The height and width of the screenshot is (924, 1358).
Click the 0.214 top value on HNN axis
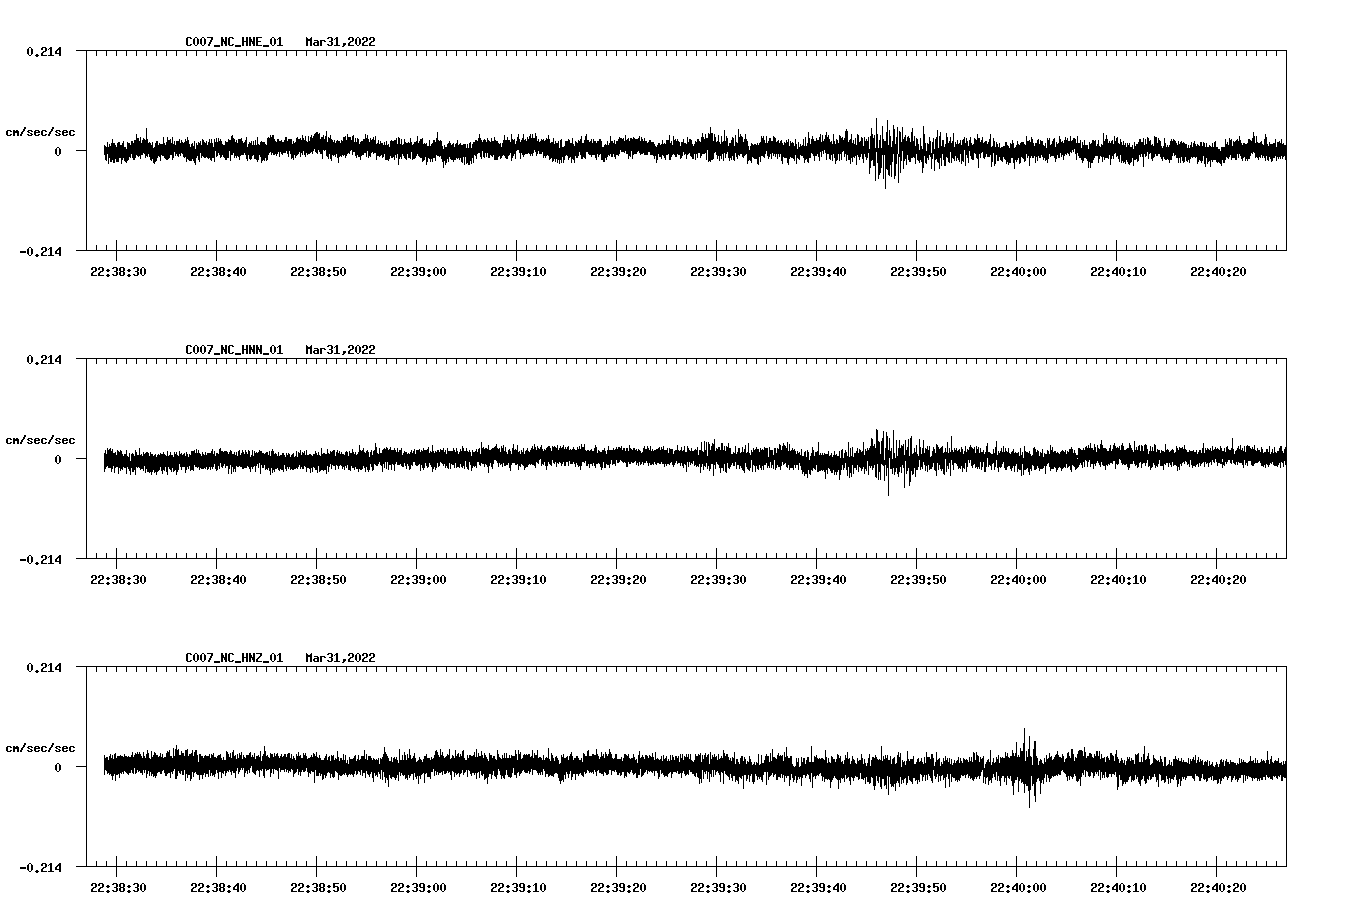coord(44,360)
